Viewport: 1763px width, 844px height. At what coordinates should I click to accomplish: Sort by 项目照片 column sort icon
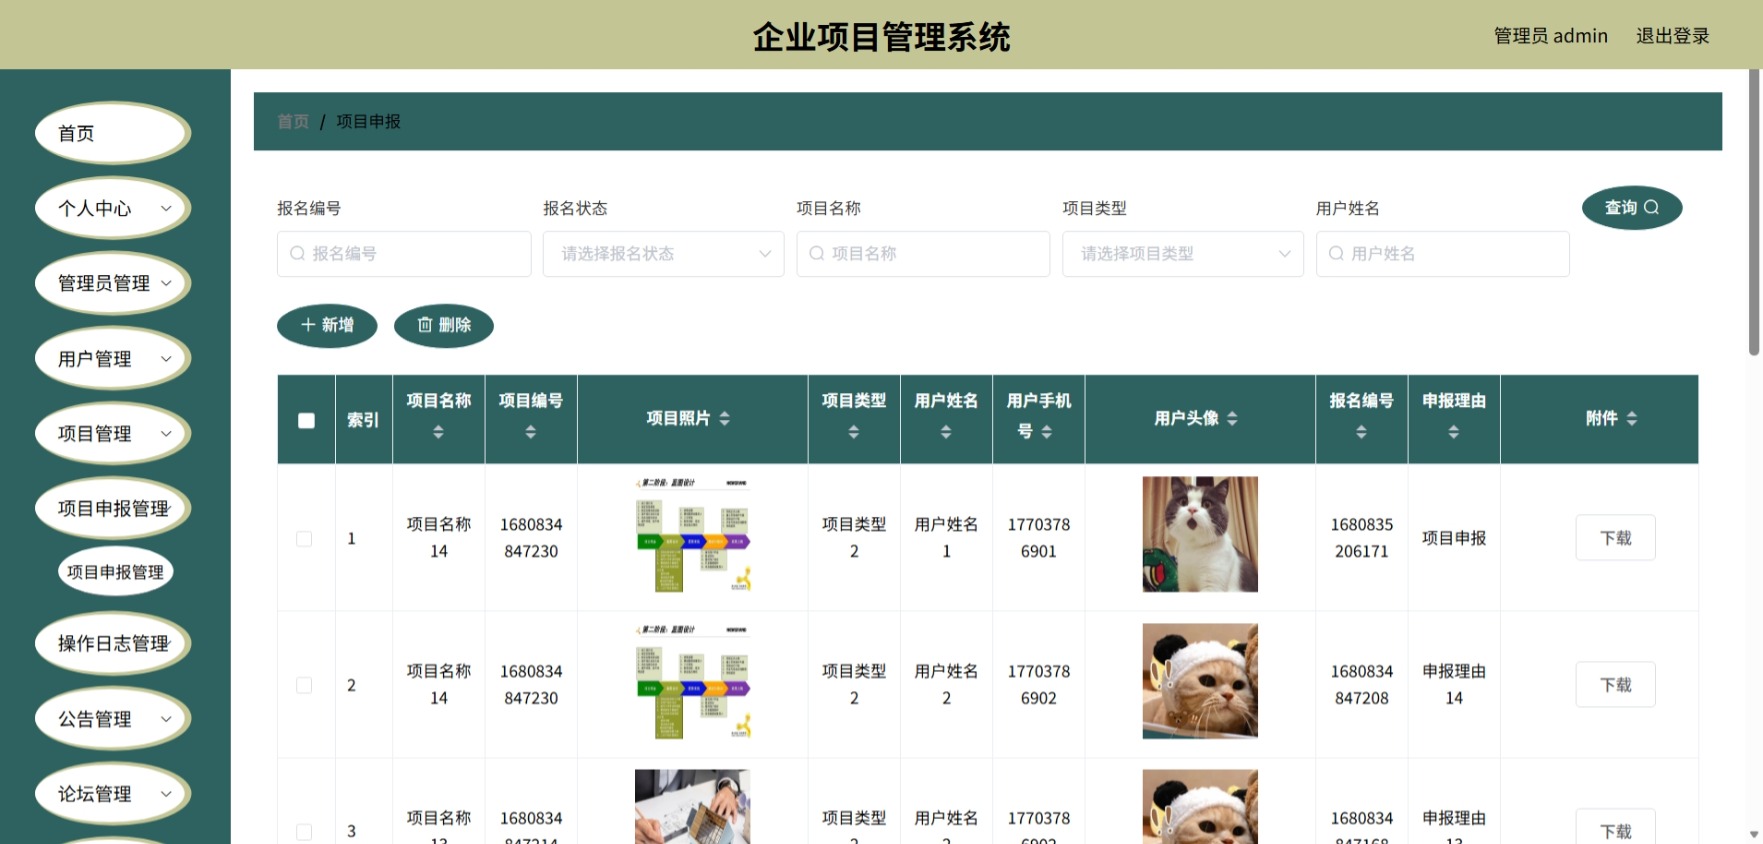click(725, 418)
